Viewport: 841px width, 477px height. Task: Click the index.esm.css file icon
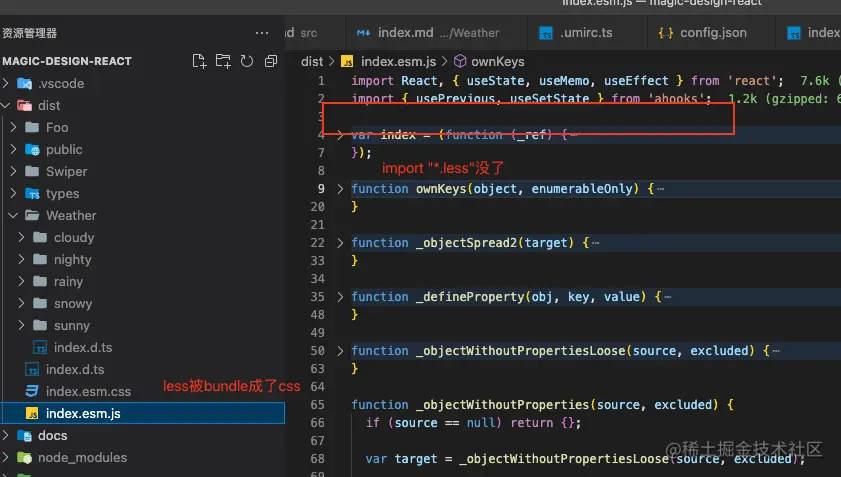tap(32, 391)
